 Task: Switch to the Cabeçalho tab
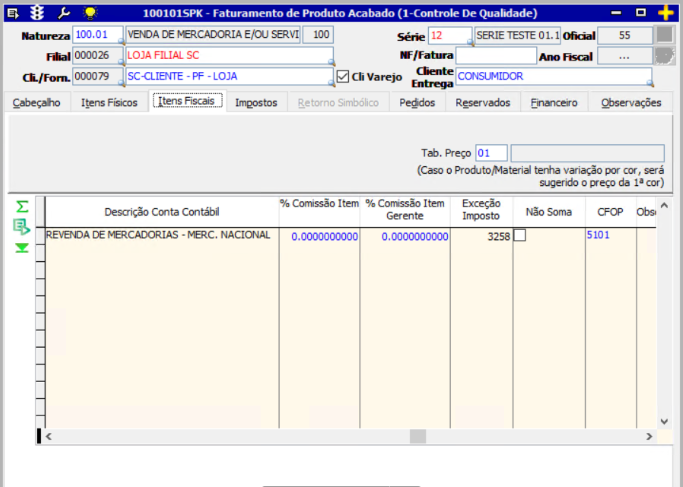point(37,103)
